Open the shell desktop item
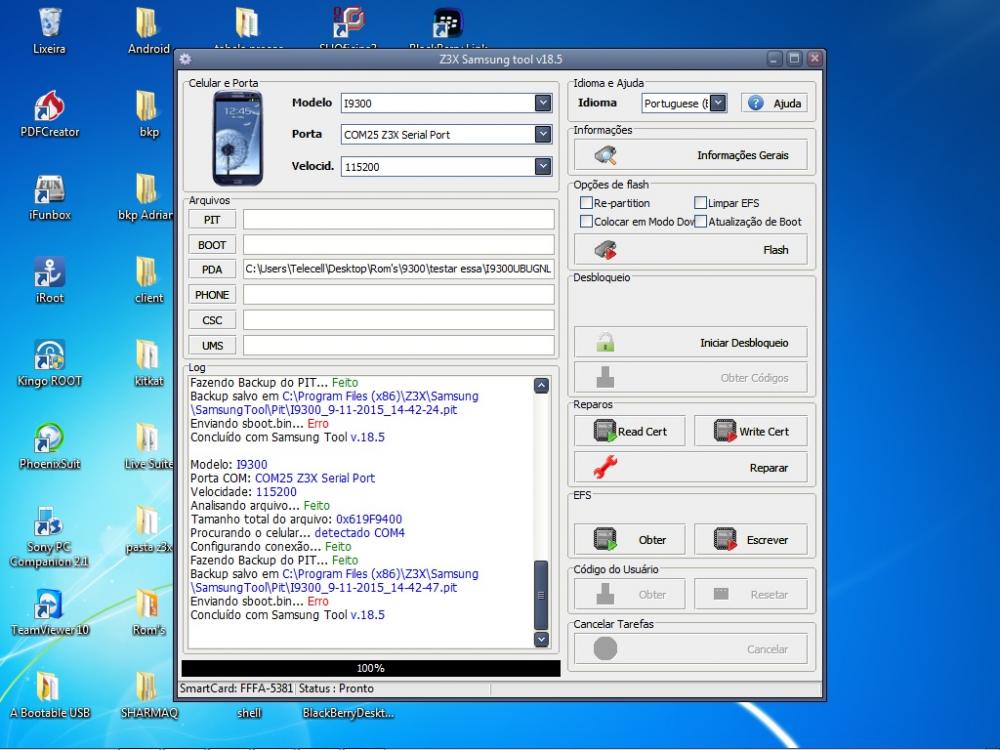This screenshot has width=1000, height=750. click(x=249, y=713)
